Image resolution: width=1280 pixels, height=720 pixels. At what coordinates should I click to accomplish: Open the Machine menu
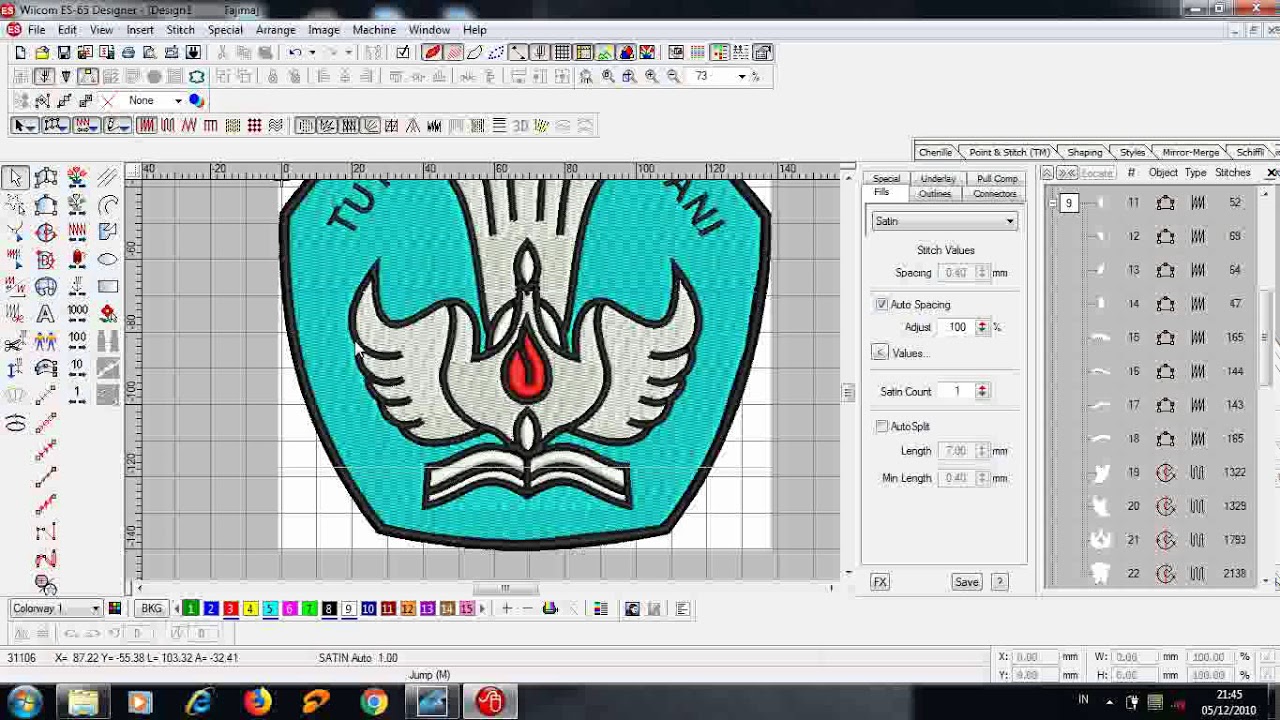tap(374, 30)
